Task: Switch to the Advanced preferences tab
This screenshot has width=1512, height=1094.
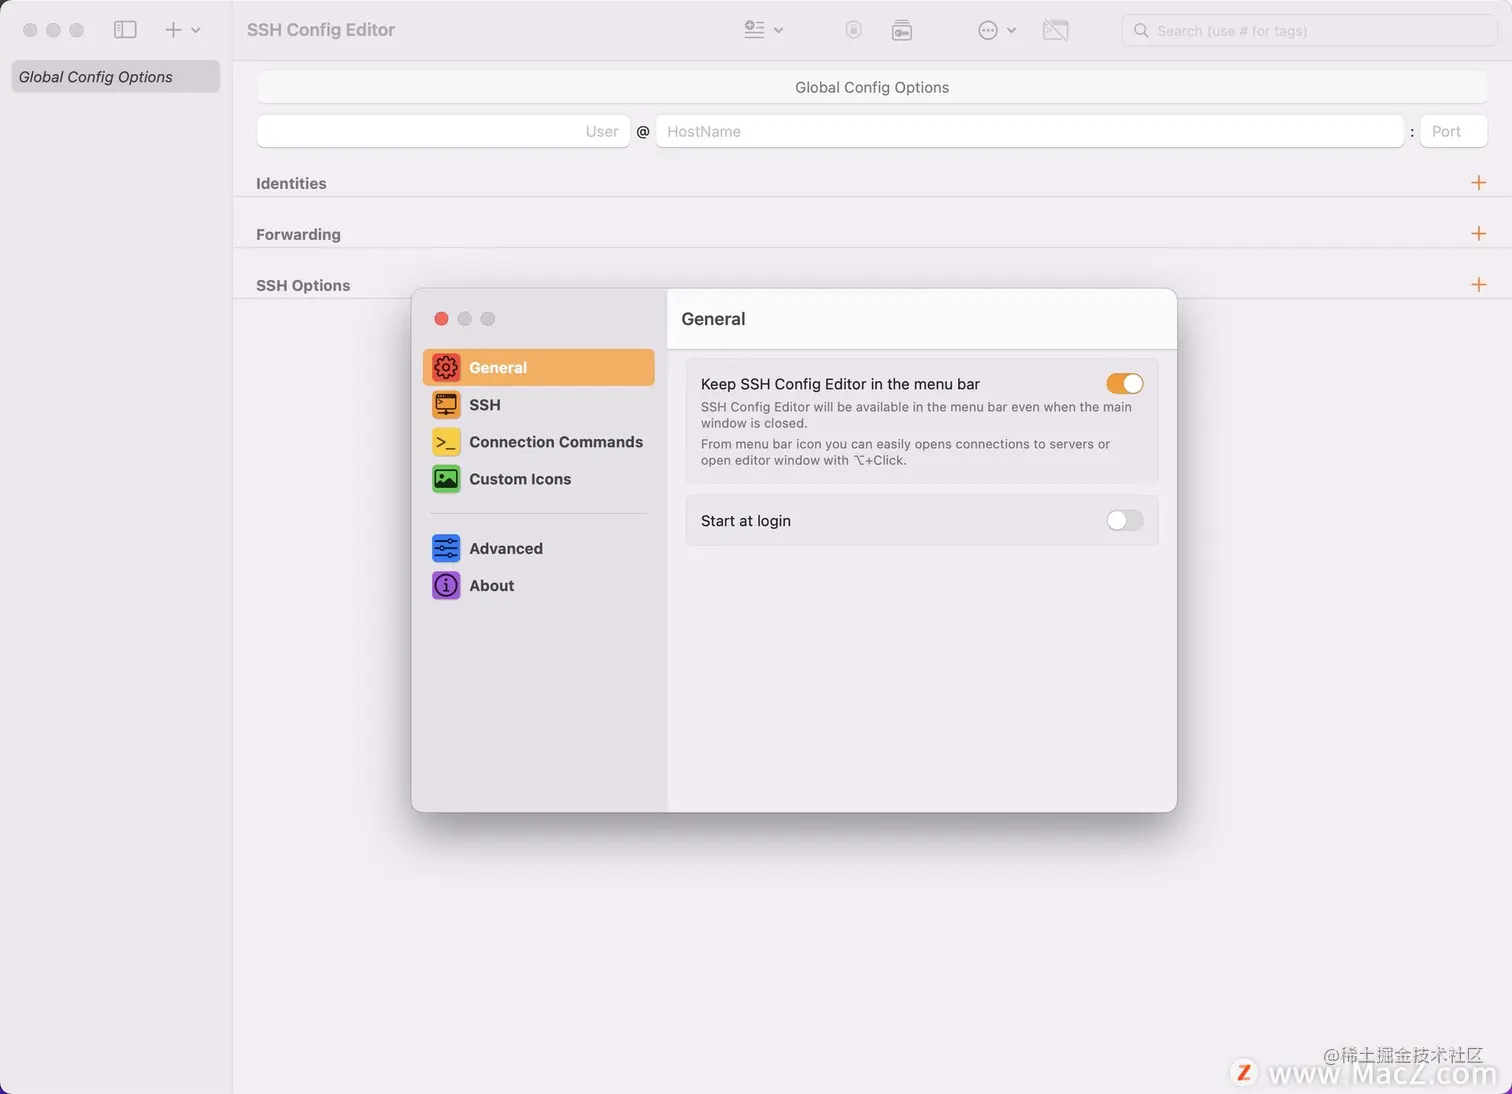Action: click(539, 548)
